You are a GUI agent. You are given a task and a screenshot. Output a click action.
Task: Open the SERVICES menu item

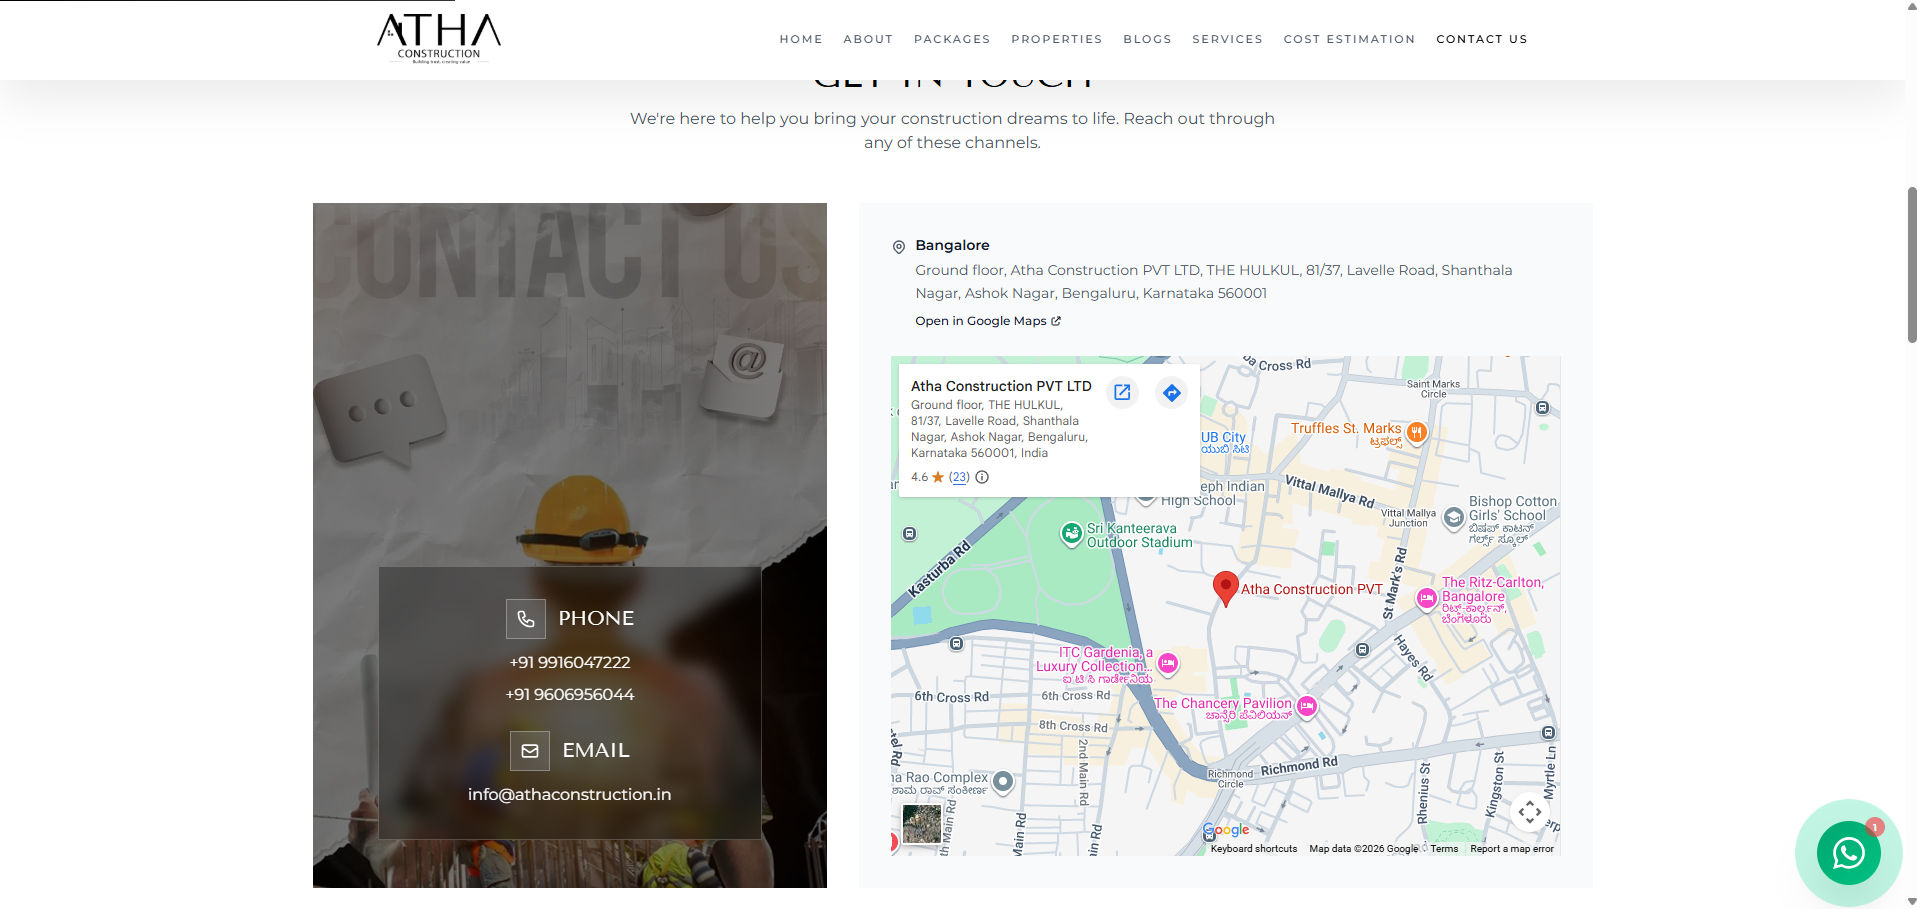tap(1227, 39)
